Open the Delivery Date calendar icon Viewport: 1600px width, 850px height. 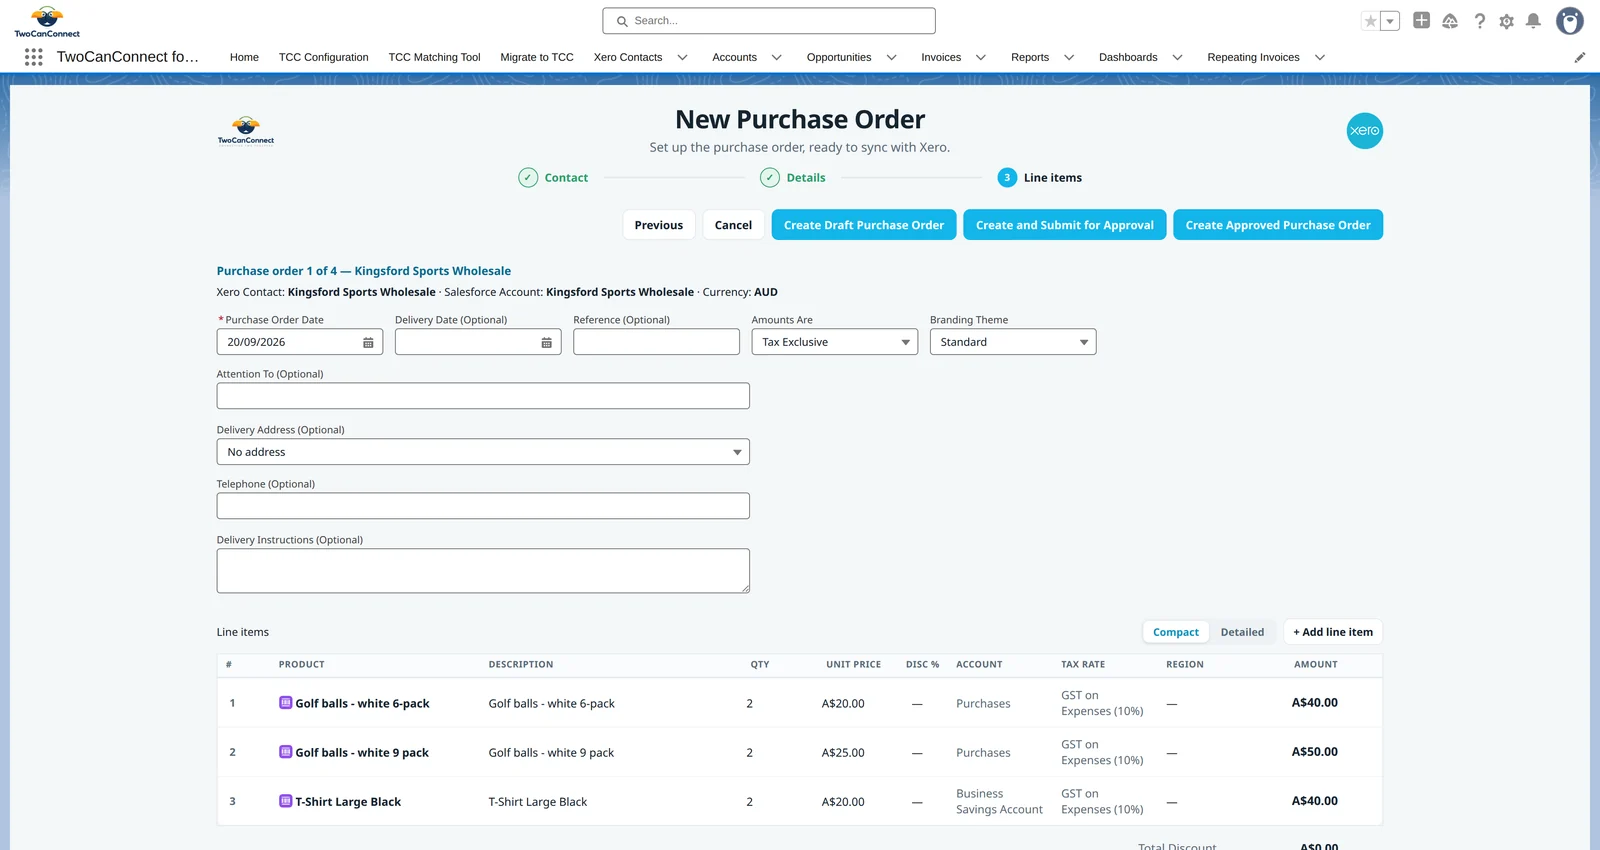point(546,342)
